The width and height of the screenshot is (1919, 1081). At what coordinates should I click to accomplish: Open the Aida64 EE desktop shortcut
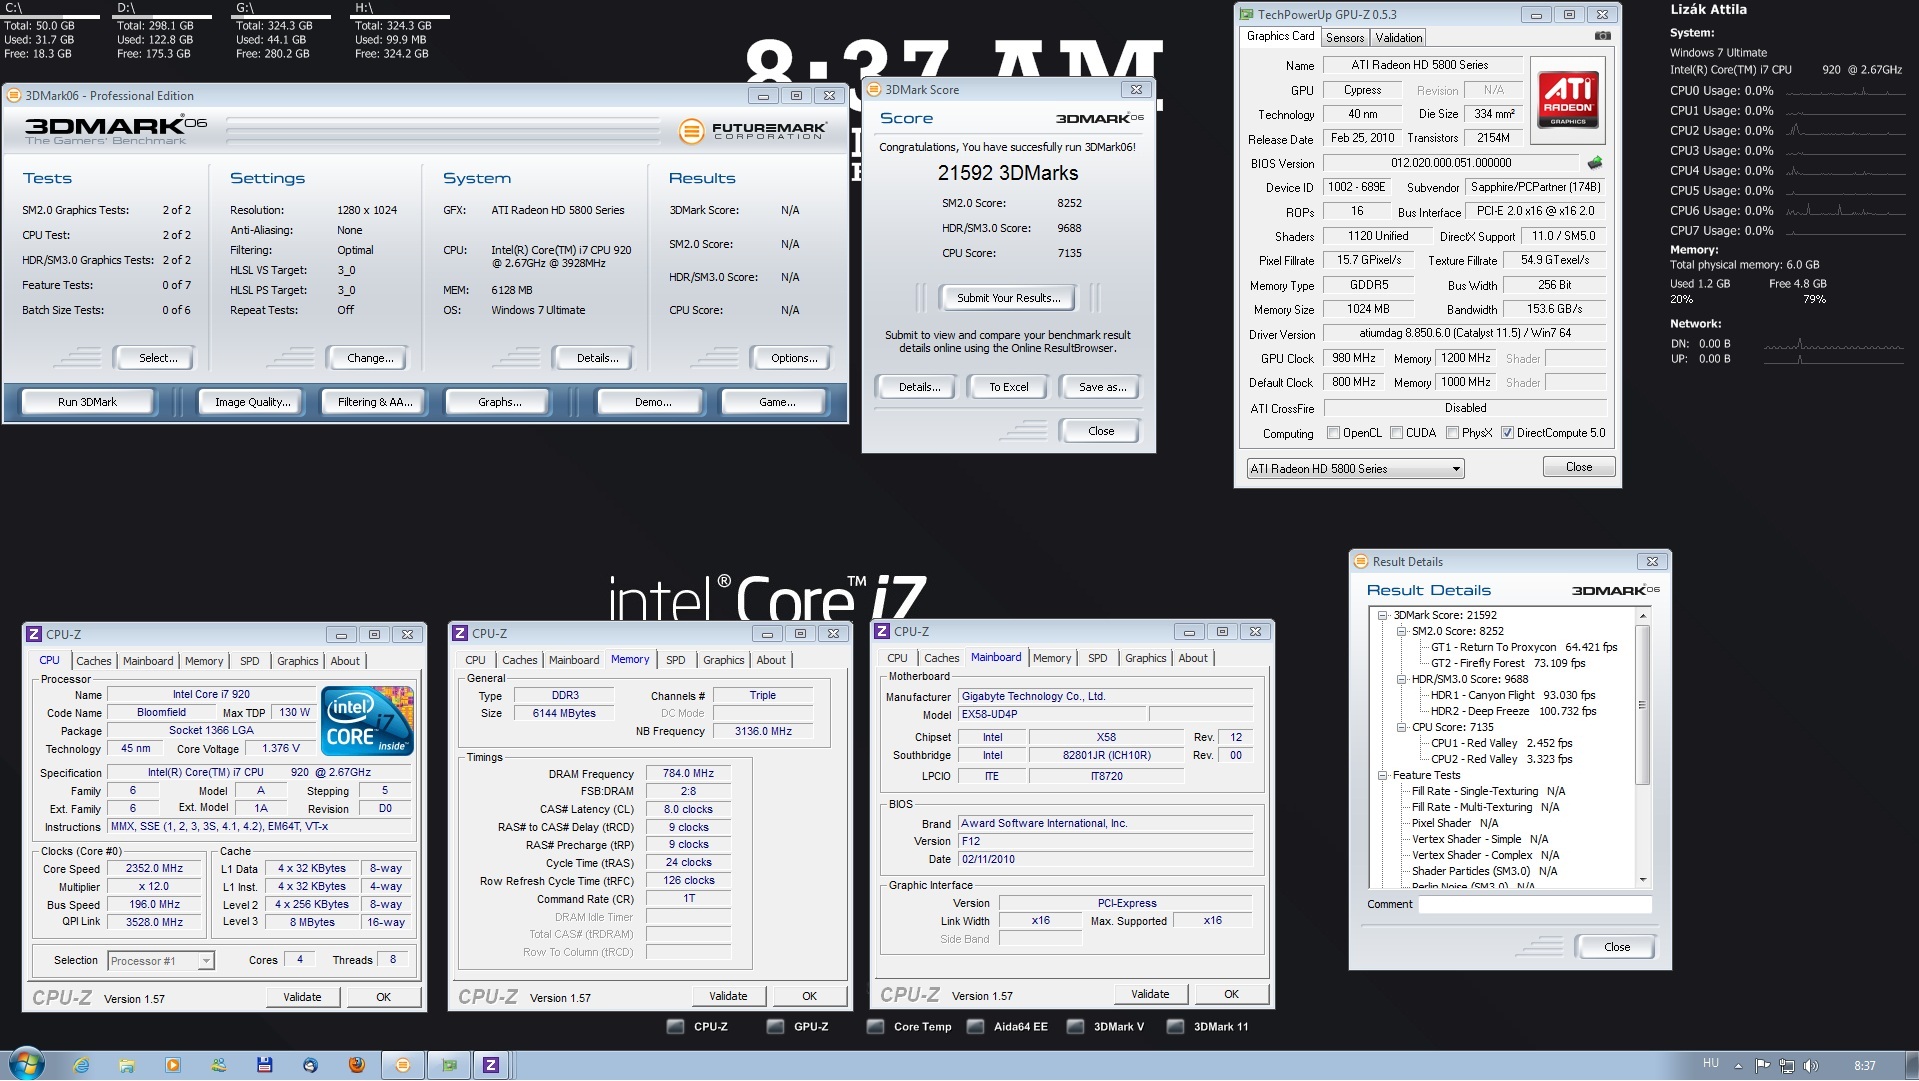coord(1007,1027)
